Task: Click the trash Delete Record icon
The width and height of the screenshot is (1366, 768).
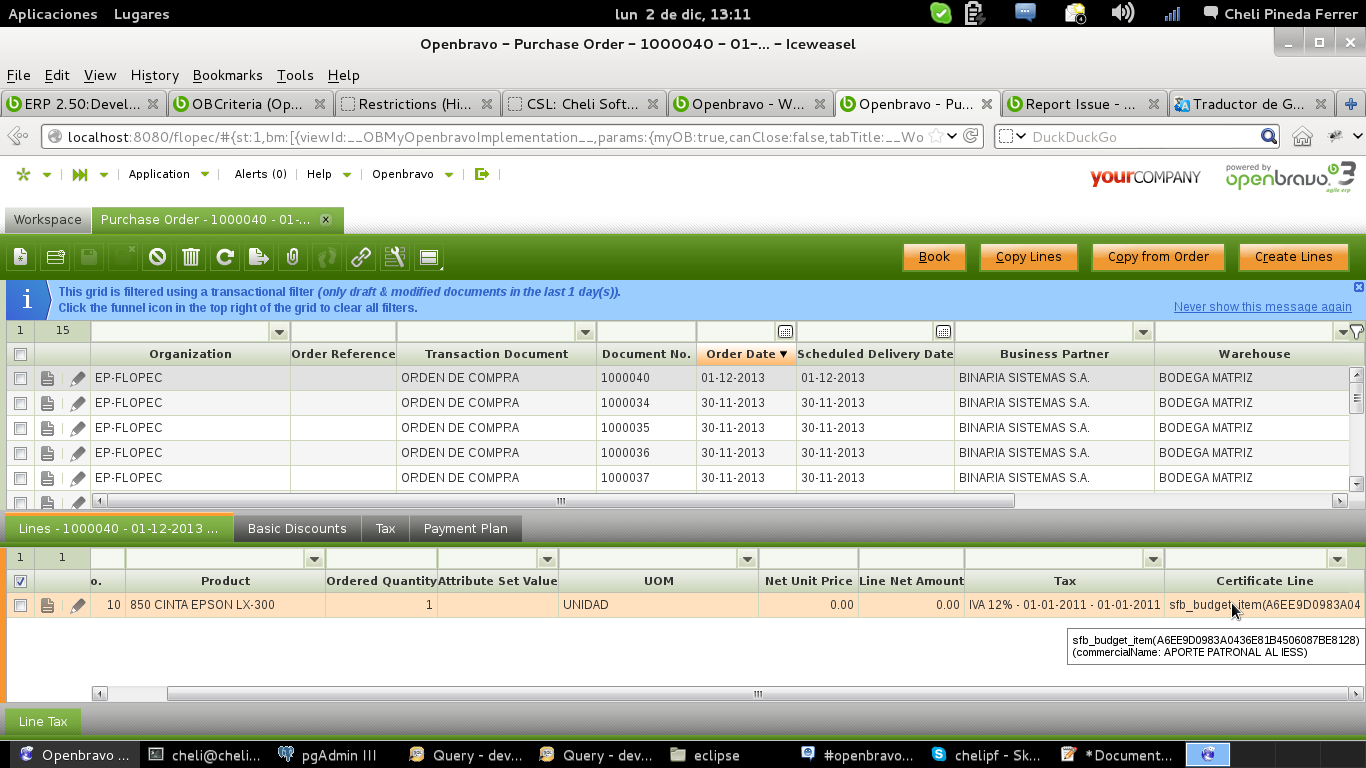Action: 191,257
